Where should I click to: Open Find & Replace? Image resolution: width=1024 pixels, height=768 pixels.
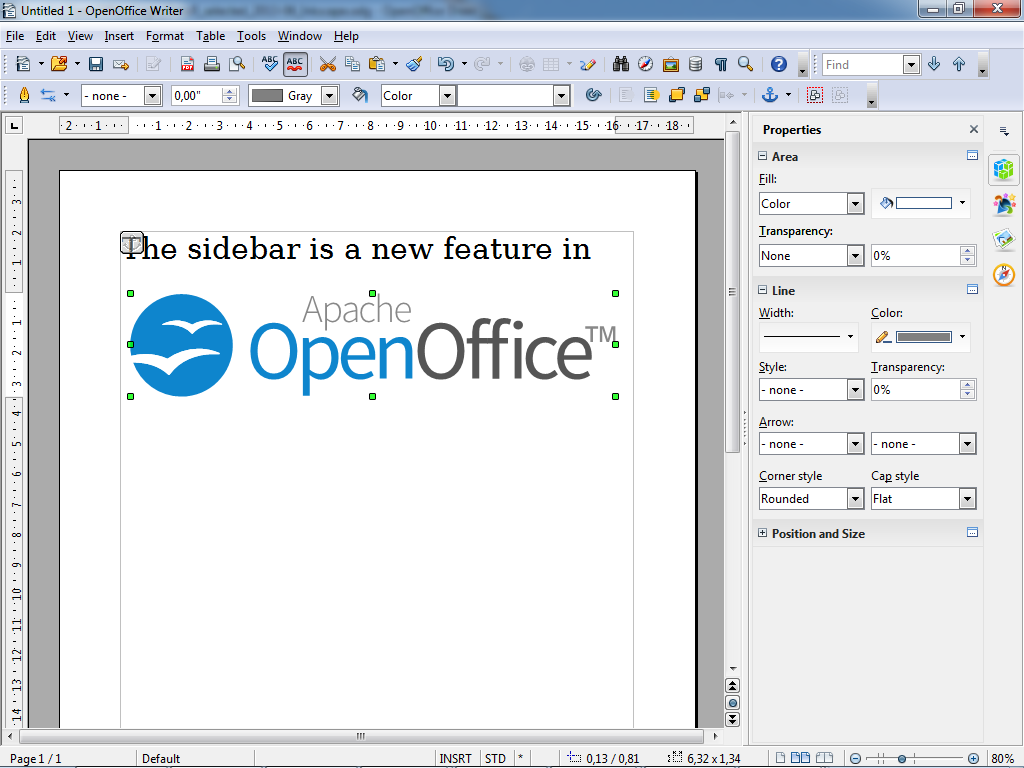tap(621, 62)
